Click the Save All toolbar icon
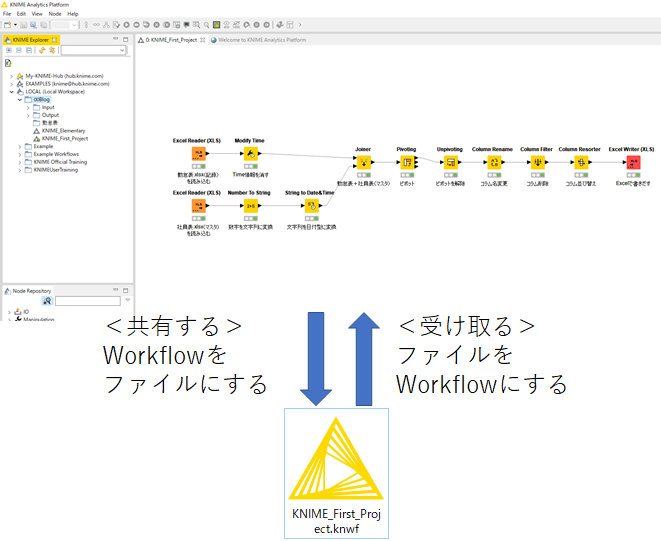Image resolution: width=661 pixels, height=541 pixels. [43, 25]
